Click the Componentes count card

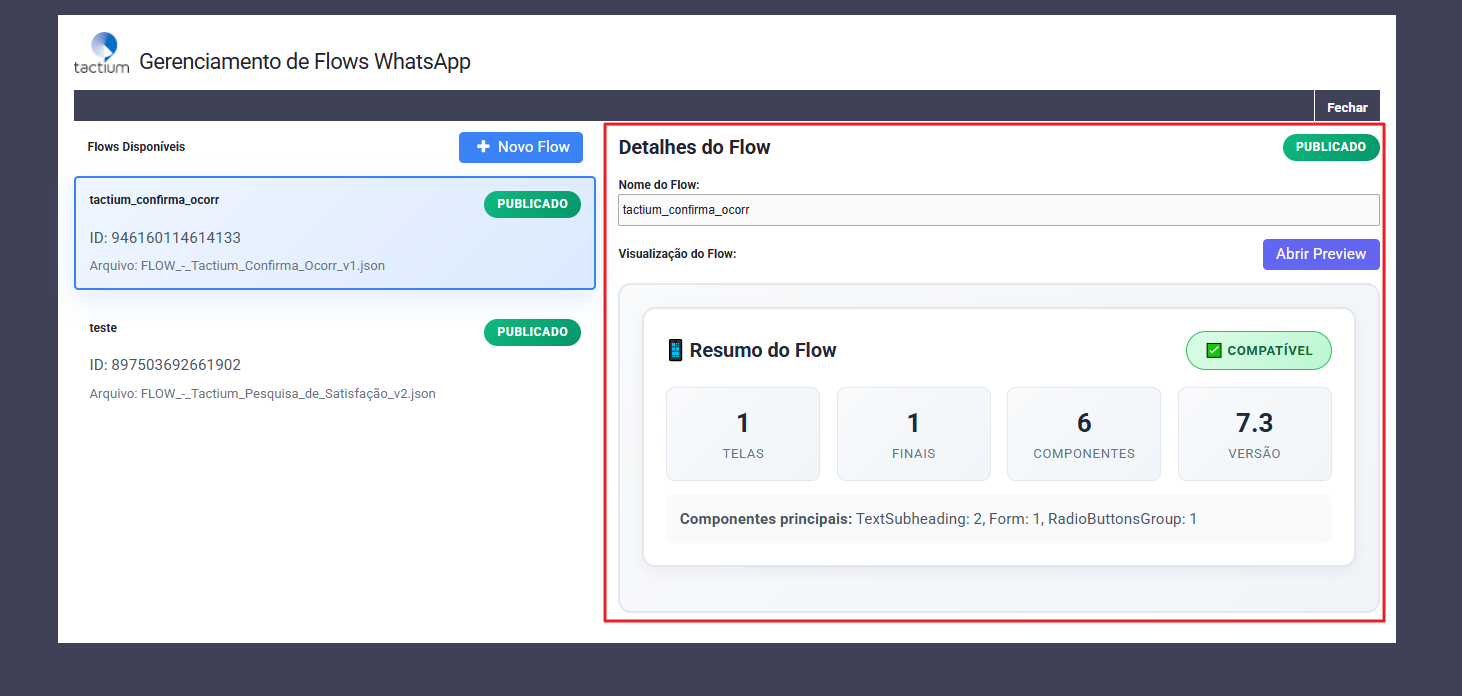1084,434
